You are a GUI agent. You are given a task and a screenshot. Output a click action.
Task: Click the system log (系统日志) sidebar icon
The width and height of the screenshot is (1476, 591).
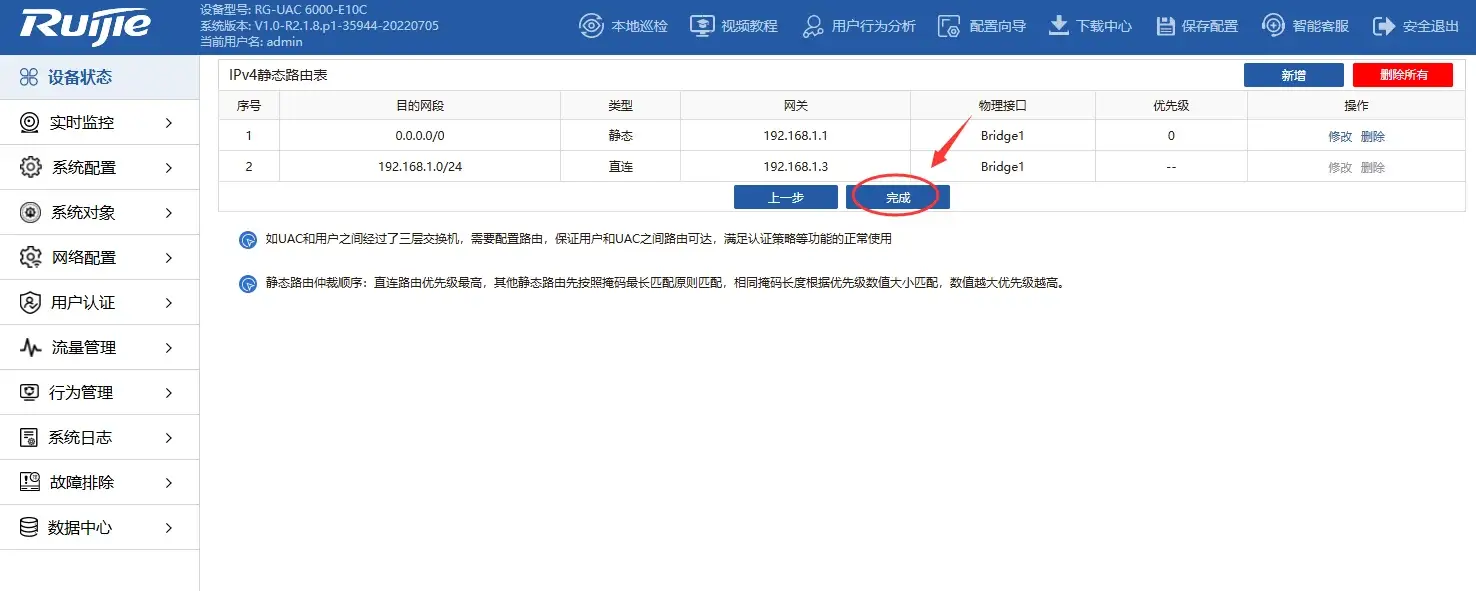pyautogui.click(x=29, y=437)
